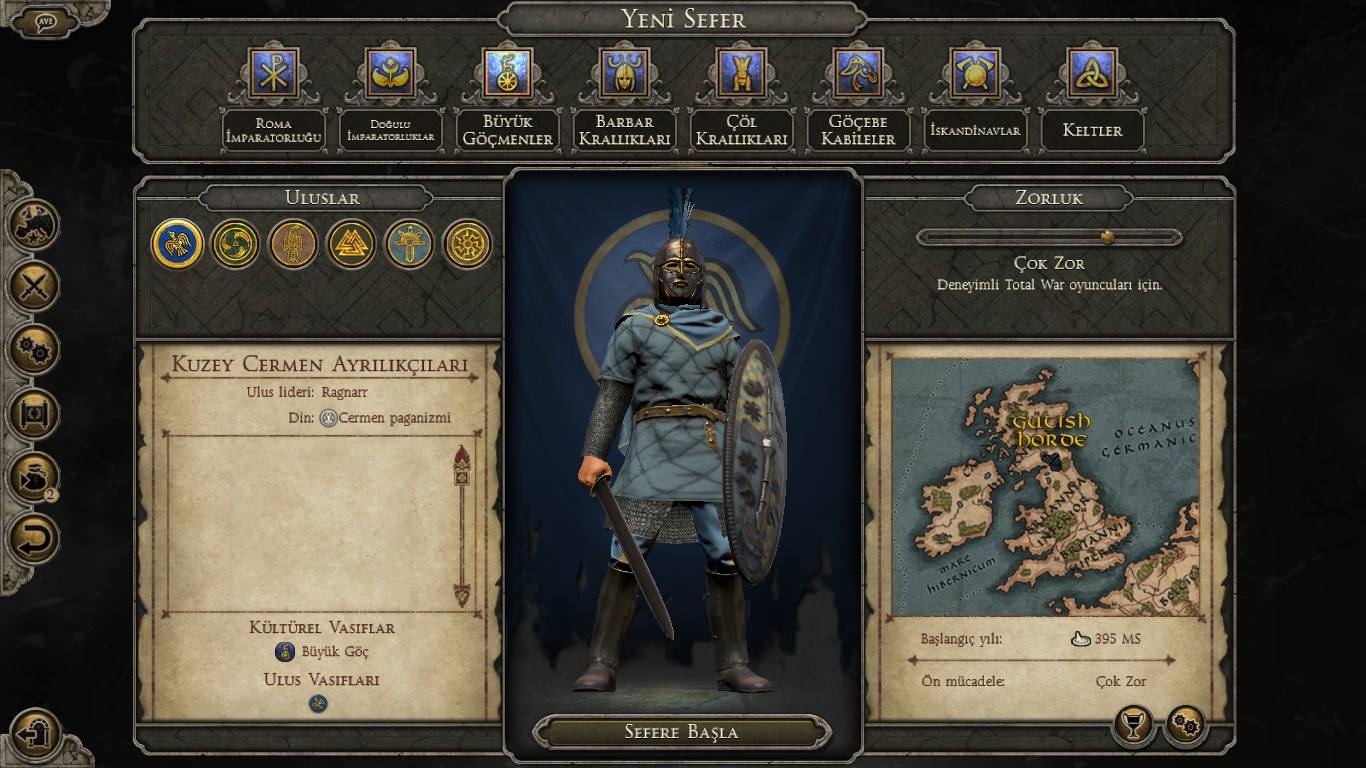Viewport: 1366px width, 768px height.
Task: Click the Britain campaign map thumbnail
Action: 1045,487
